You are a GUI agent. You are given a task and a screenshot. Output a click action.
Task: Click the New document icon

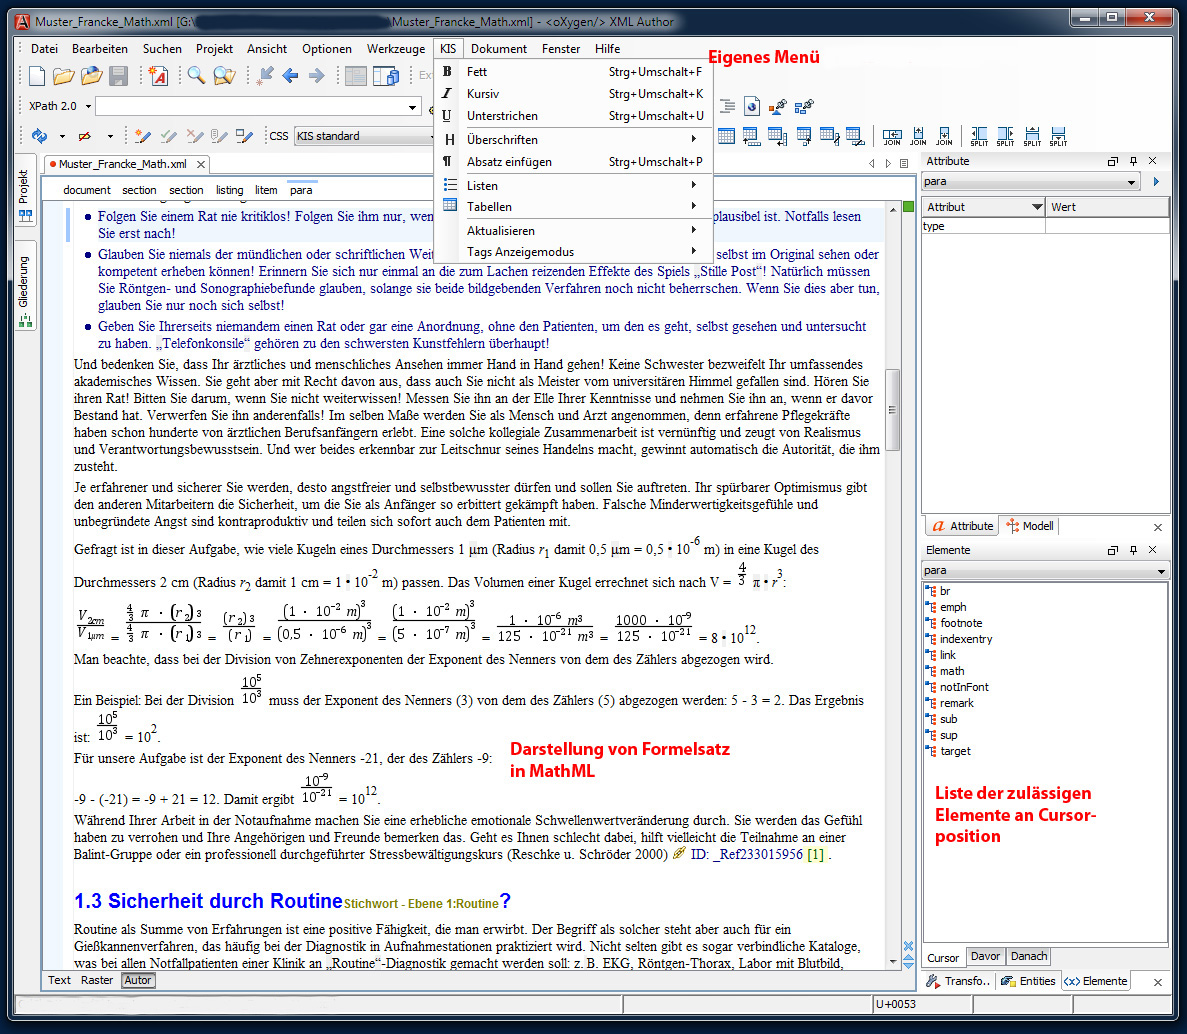pos(37,76)
